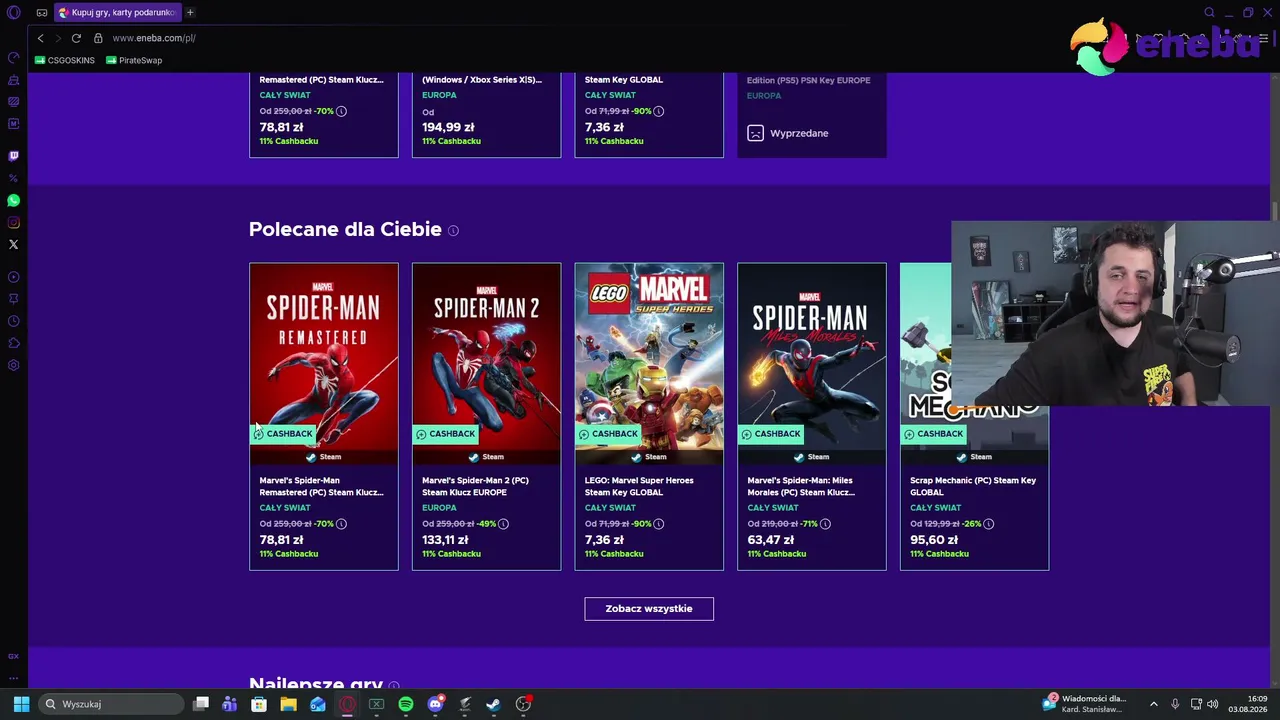This screenshot has height=720, width=1280.
Task: Open Instagram in the sidebar
Action: click(x=14, y=223)
